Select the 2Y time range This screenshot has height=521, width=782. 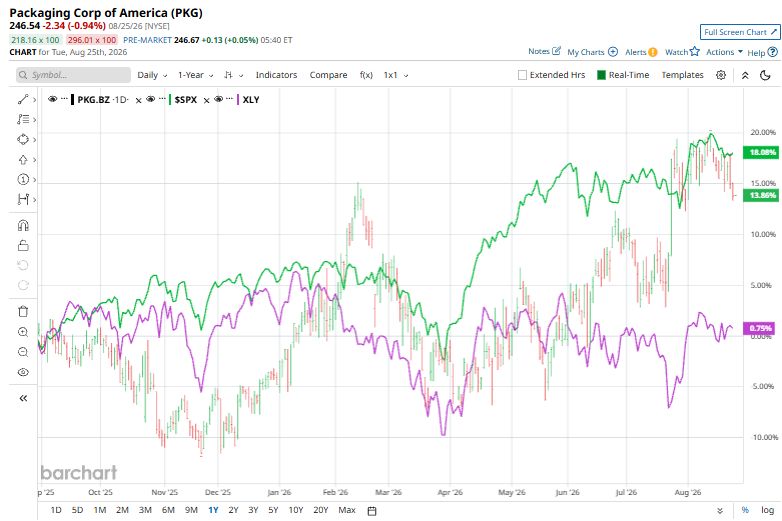click(x=233, y=510)
